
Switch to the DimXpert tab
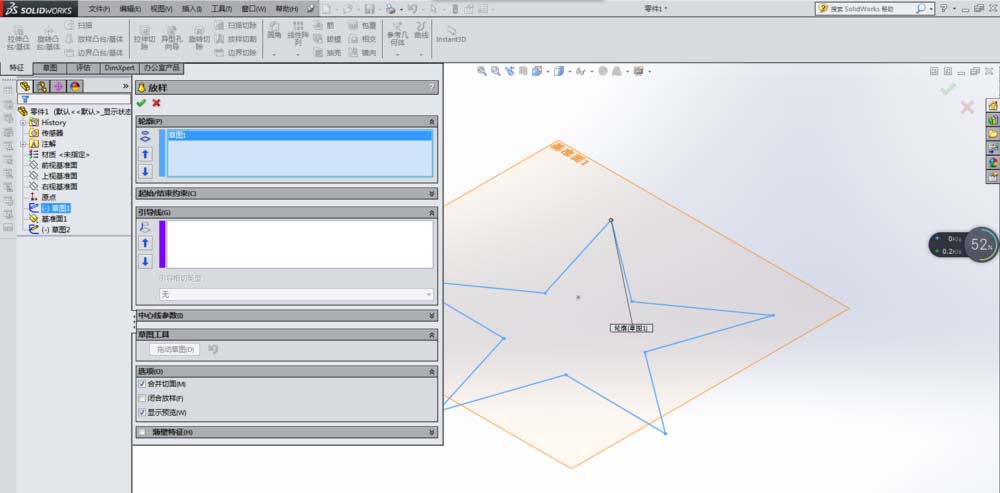[x=119, y=68]
